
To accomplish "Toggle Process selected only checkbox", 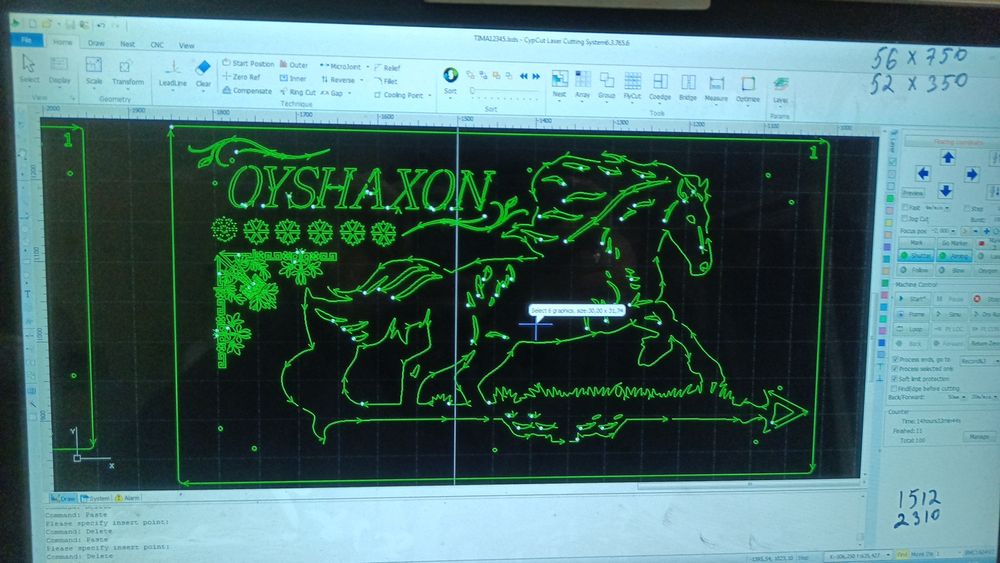I will [895, 369].
